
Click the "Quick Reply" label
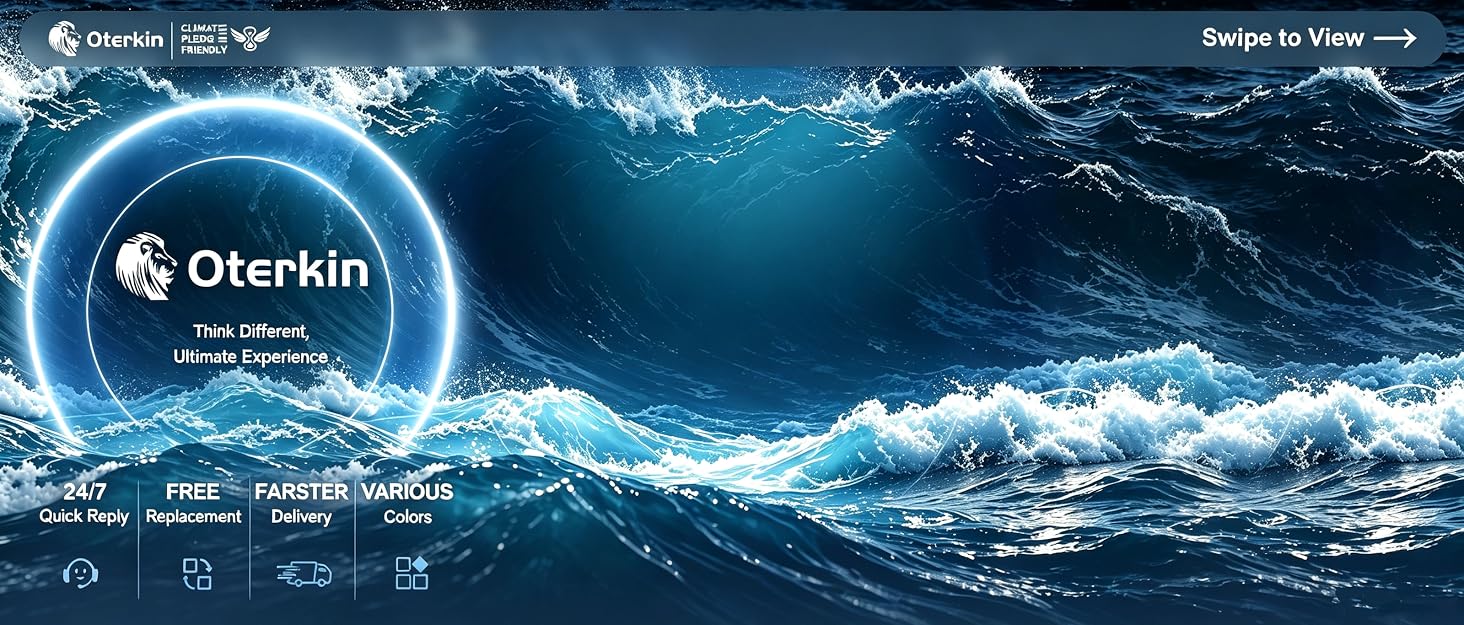tap(84, 517)
